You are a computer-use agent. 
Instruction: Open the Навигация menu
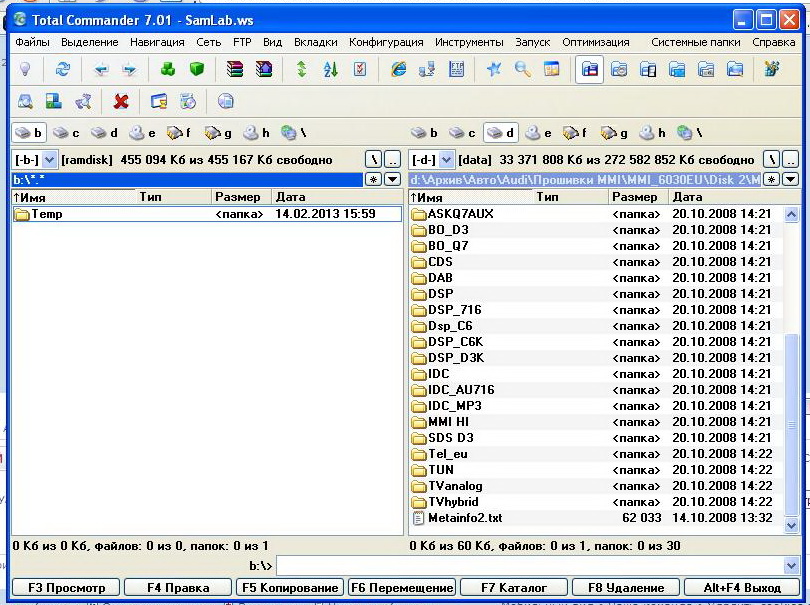click(x=157, y=42)
